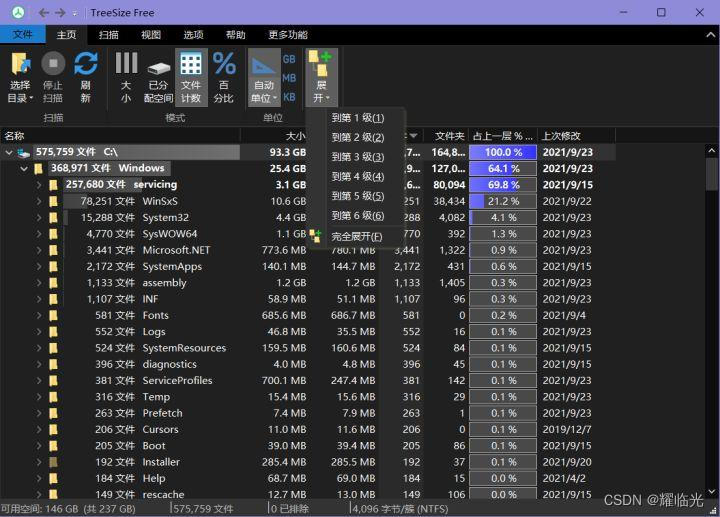Switch to Allocated Space (已分配空间) mode

[x=158, y=77]
